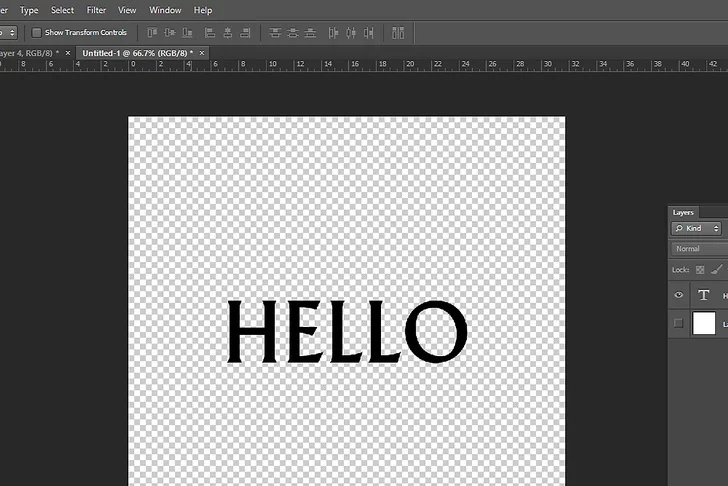Lock transparent pixels in Layers panel
This screenshot has width=728, height=486.
coord(700,269)
